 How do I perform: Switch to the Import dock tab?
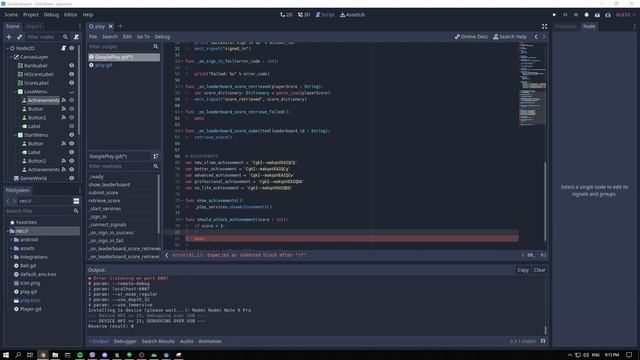(x=33, y=26)
